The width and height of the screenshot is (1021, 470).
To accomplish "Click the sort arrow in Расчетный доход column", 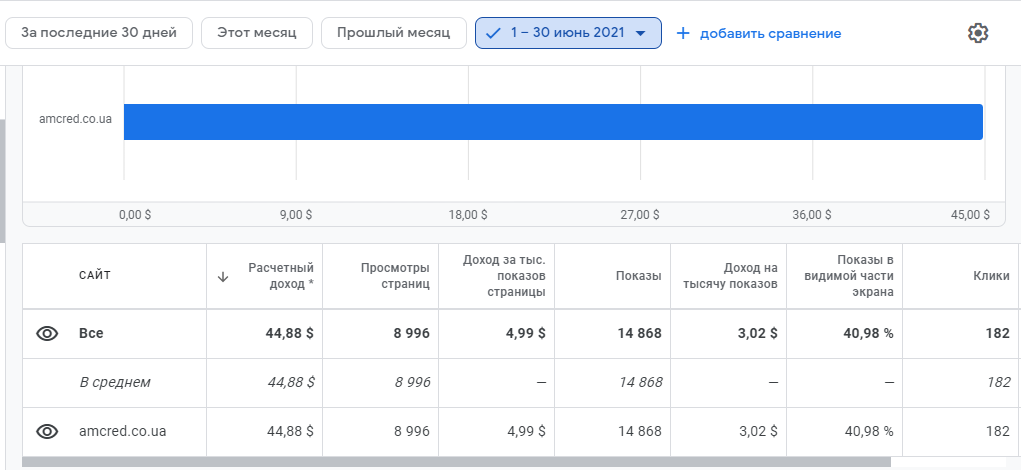I will click(x=223, y=277).
